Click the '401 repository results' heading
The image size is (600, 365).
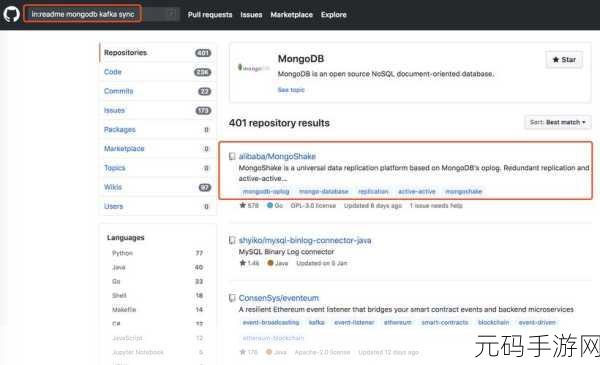279,123
